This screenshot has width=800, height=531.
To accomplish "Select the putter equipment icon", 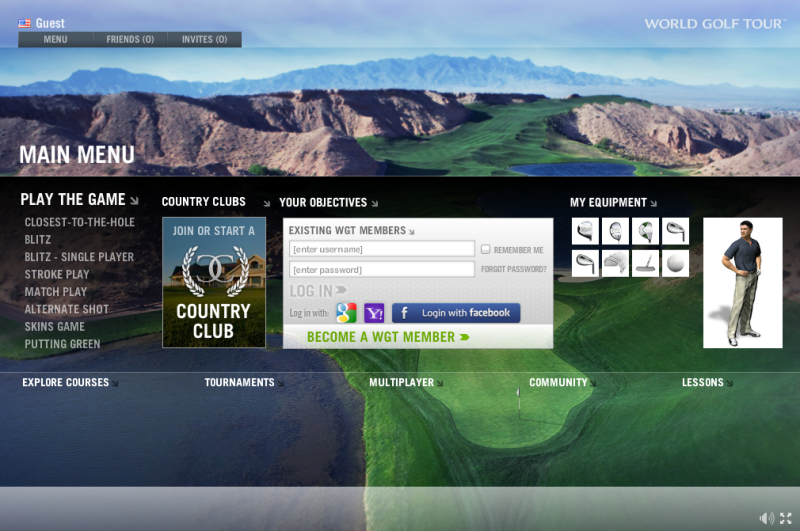I will pyautogui.click(x=645, y=263).
